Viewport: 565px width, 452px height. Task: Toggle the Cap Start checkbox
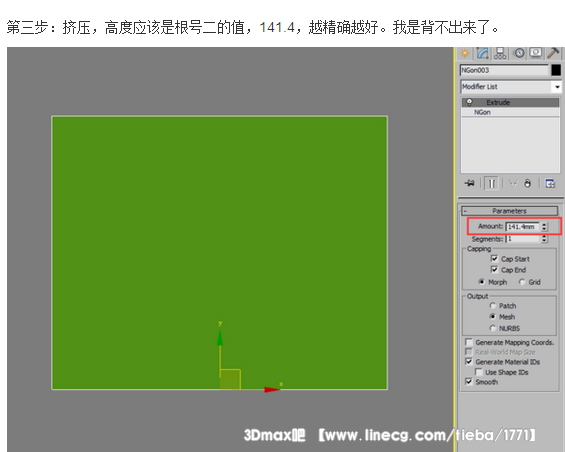[494, 258]
